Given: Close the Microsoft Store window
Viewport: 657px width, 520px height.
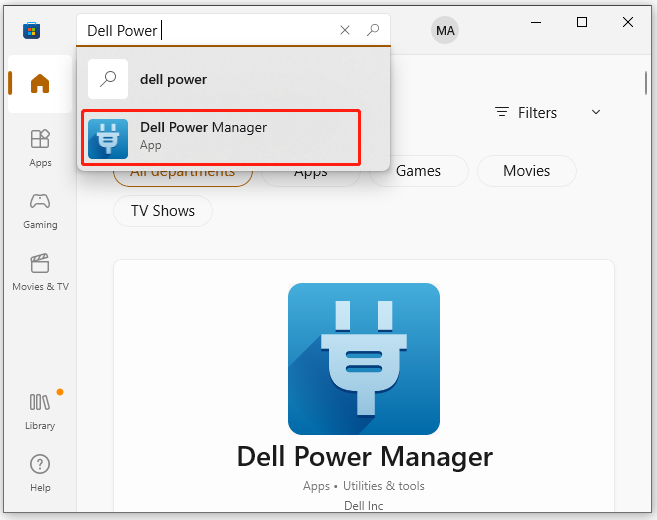Looking at the screenshot, I should 628,22.
